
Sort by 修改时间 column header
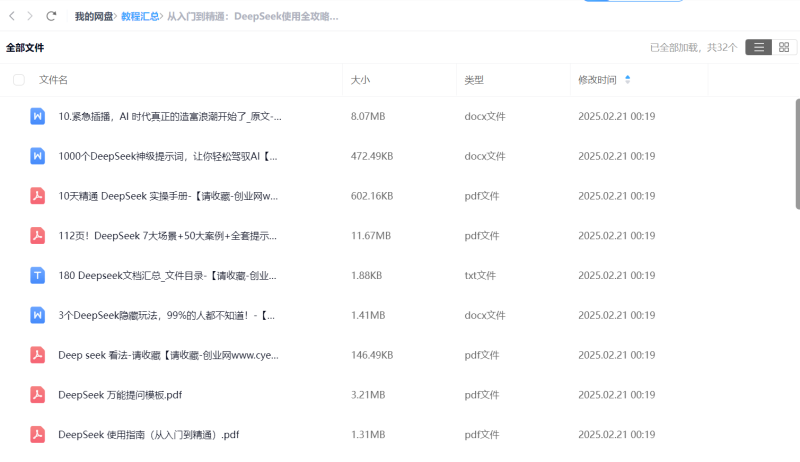pyautogui.click(x=597, y=80)
